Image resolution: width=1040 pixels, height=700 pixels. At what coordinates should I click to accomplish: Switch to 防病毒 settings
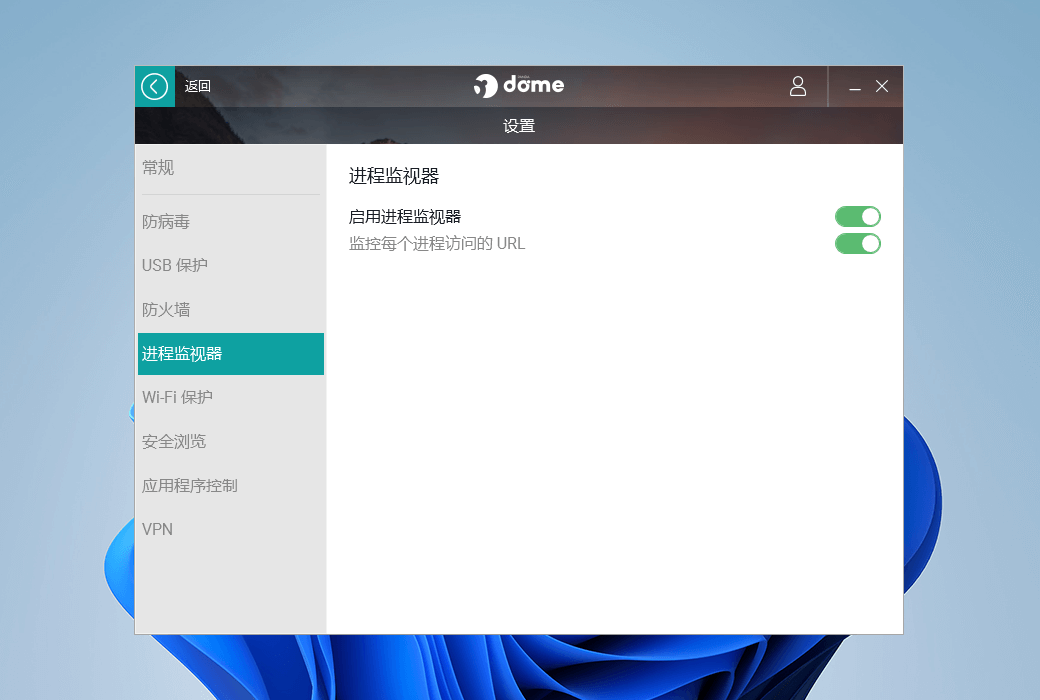166,222
